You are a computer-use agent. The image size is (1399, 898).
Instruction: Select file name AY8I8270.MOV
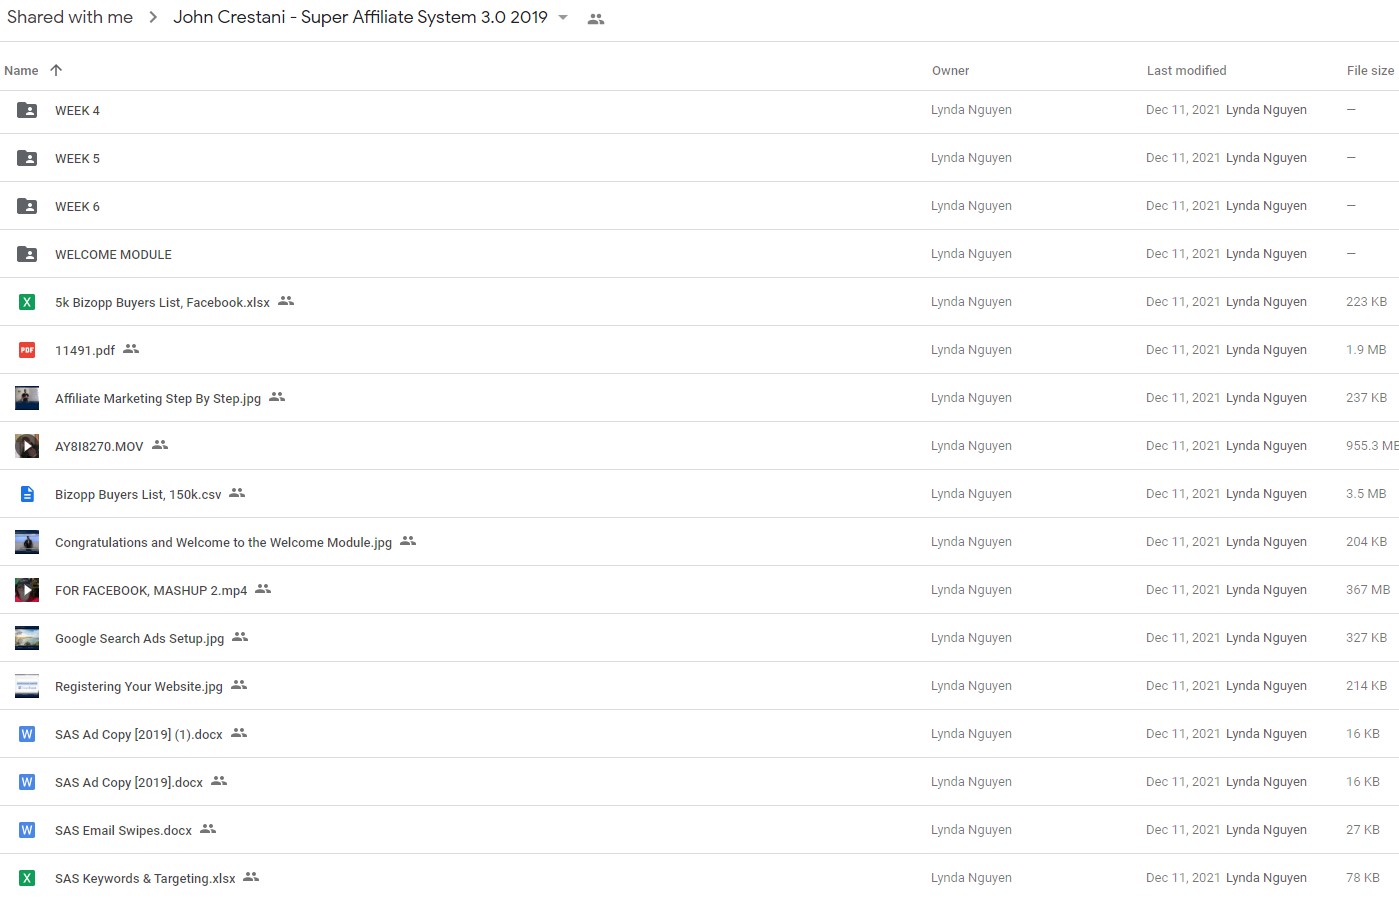[x=99, y=447]
